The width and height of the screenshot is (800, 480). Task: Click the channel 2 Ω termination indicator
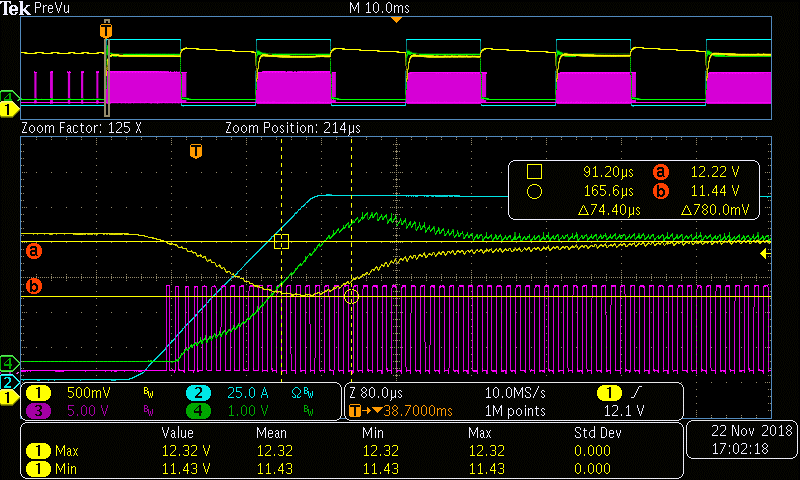click(x=296, y=393)
